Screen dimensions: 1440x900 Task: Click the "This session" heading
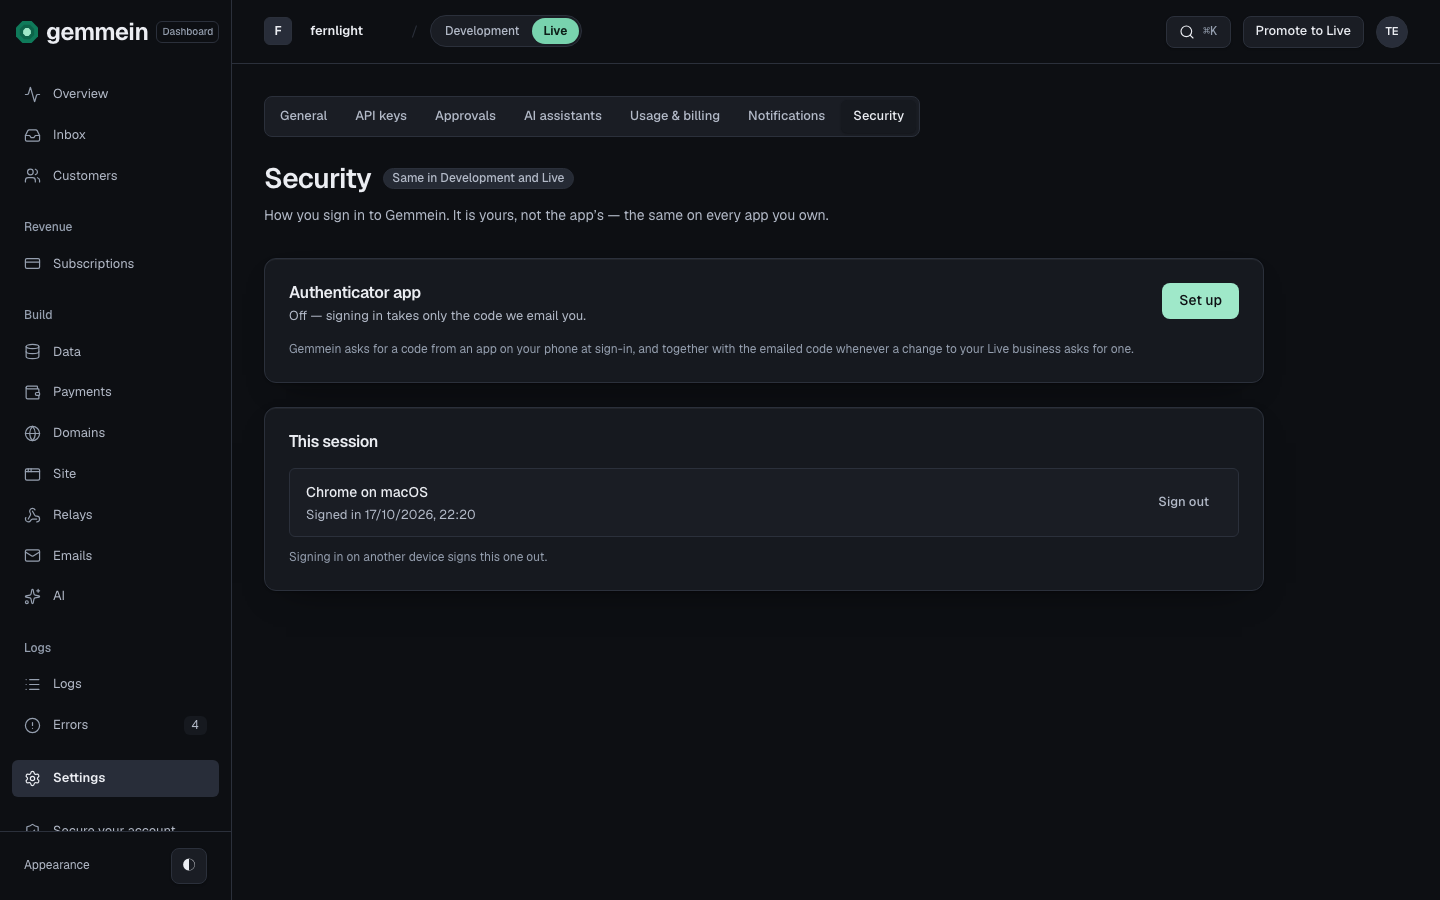tap(333, 442)
